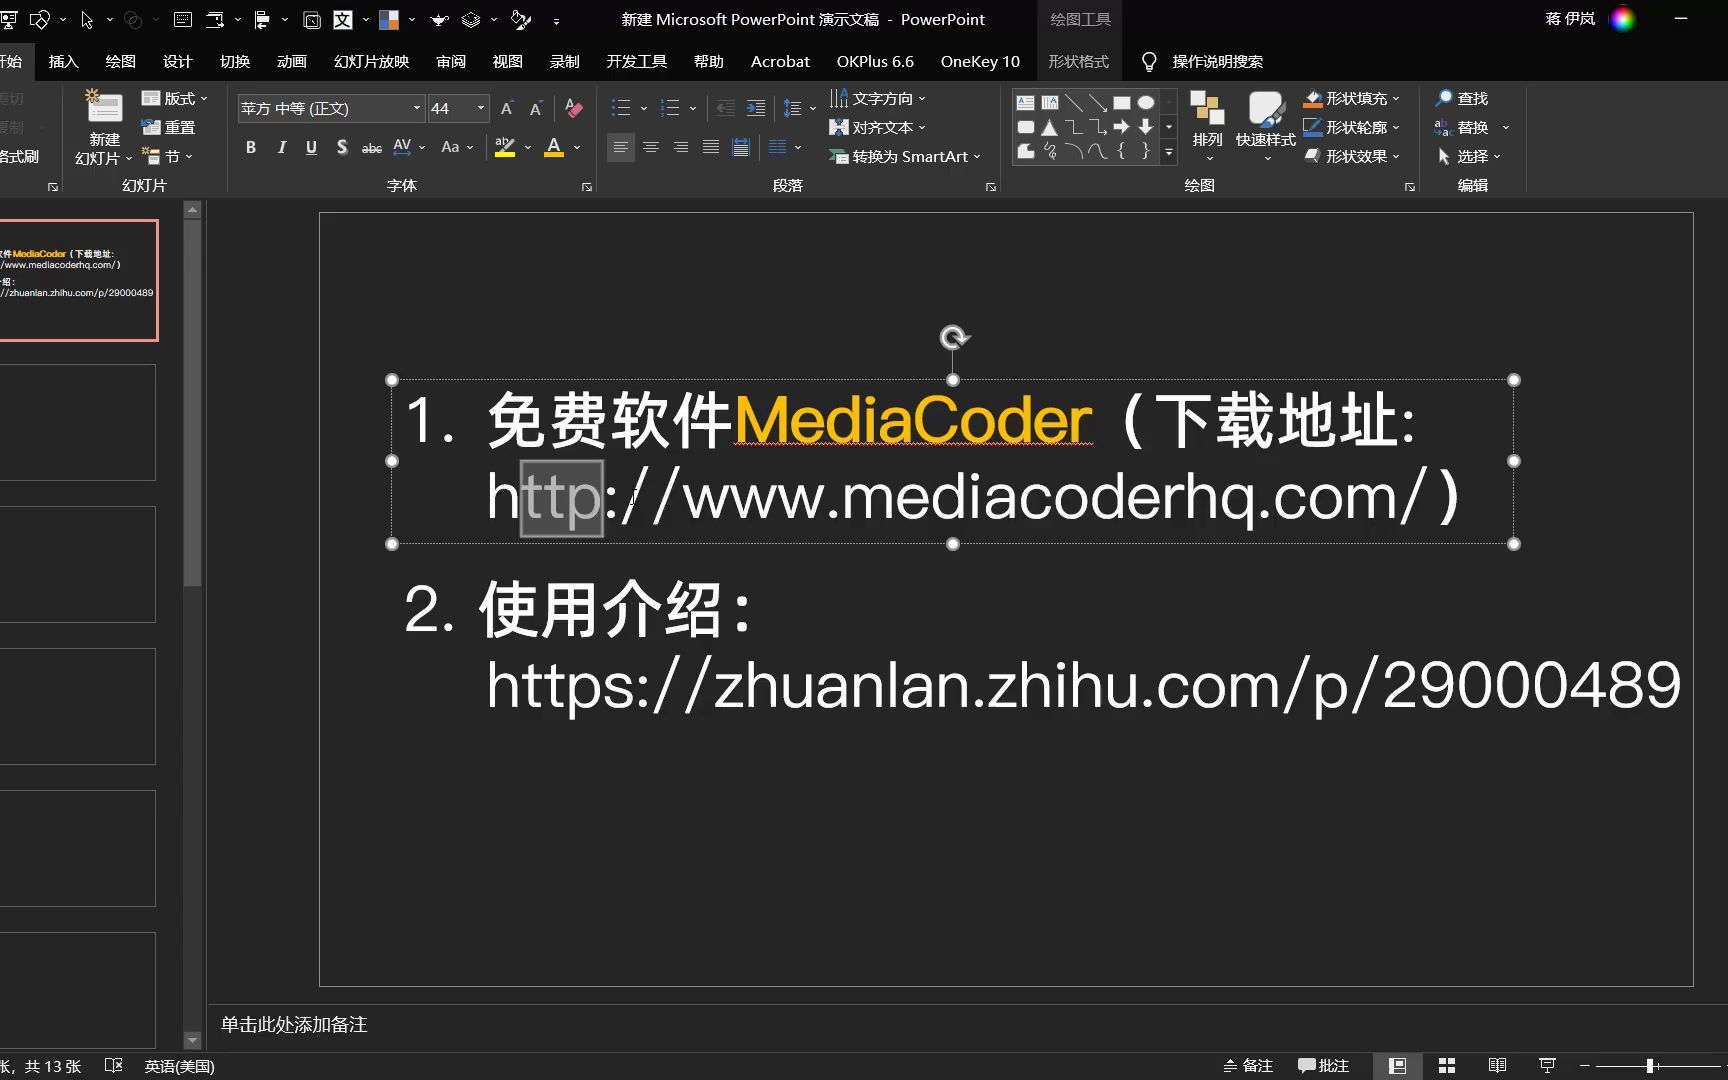The height and width of the screenshot is (1080, 1728).
Task: Click the lightbulb Tell Me icon
Action: [1149, 62]
